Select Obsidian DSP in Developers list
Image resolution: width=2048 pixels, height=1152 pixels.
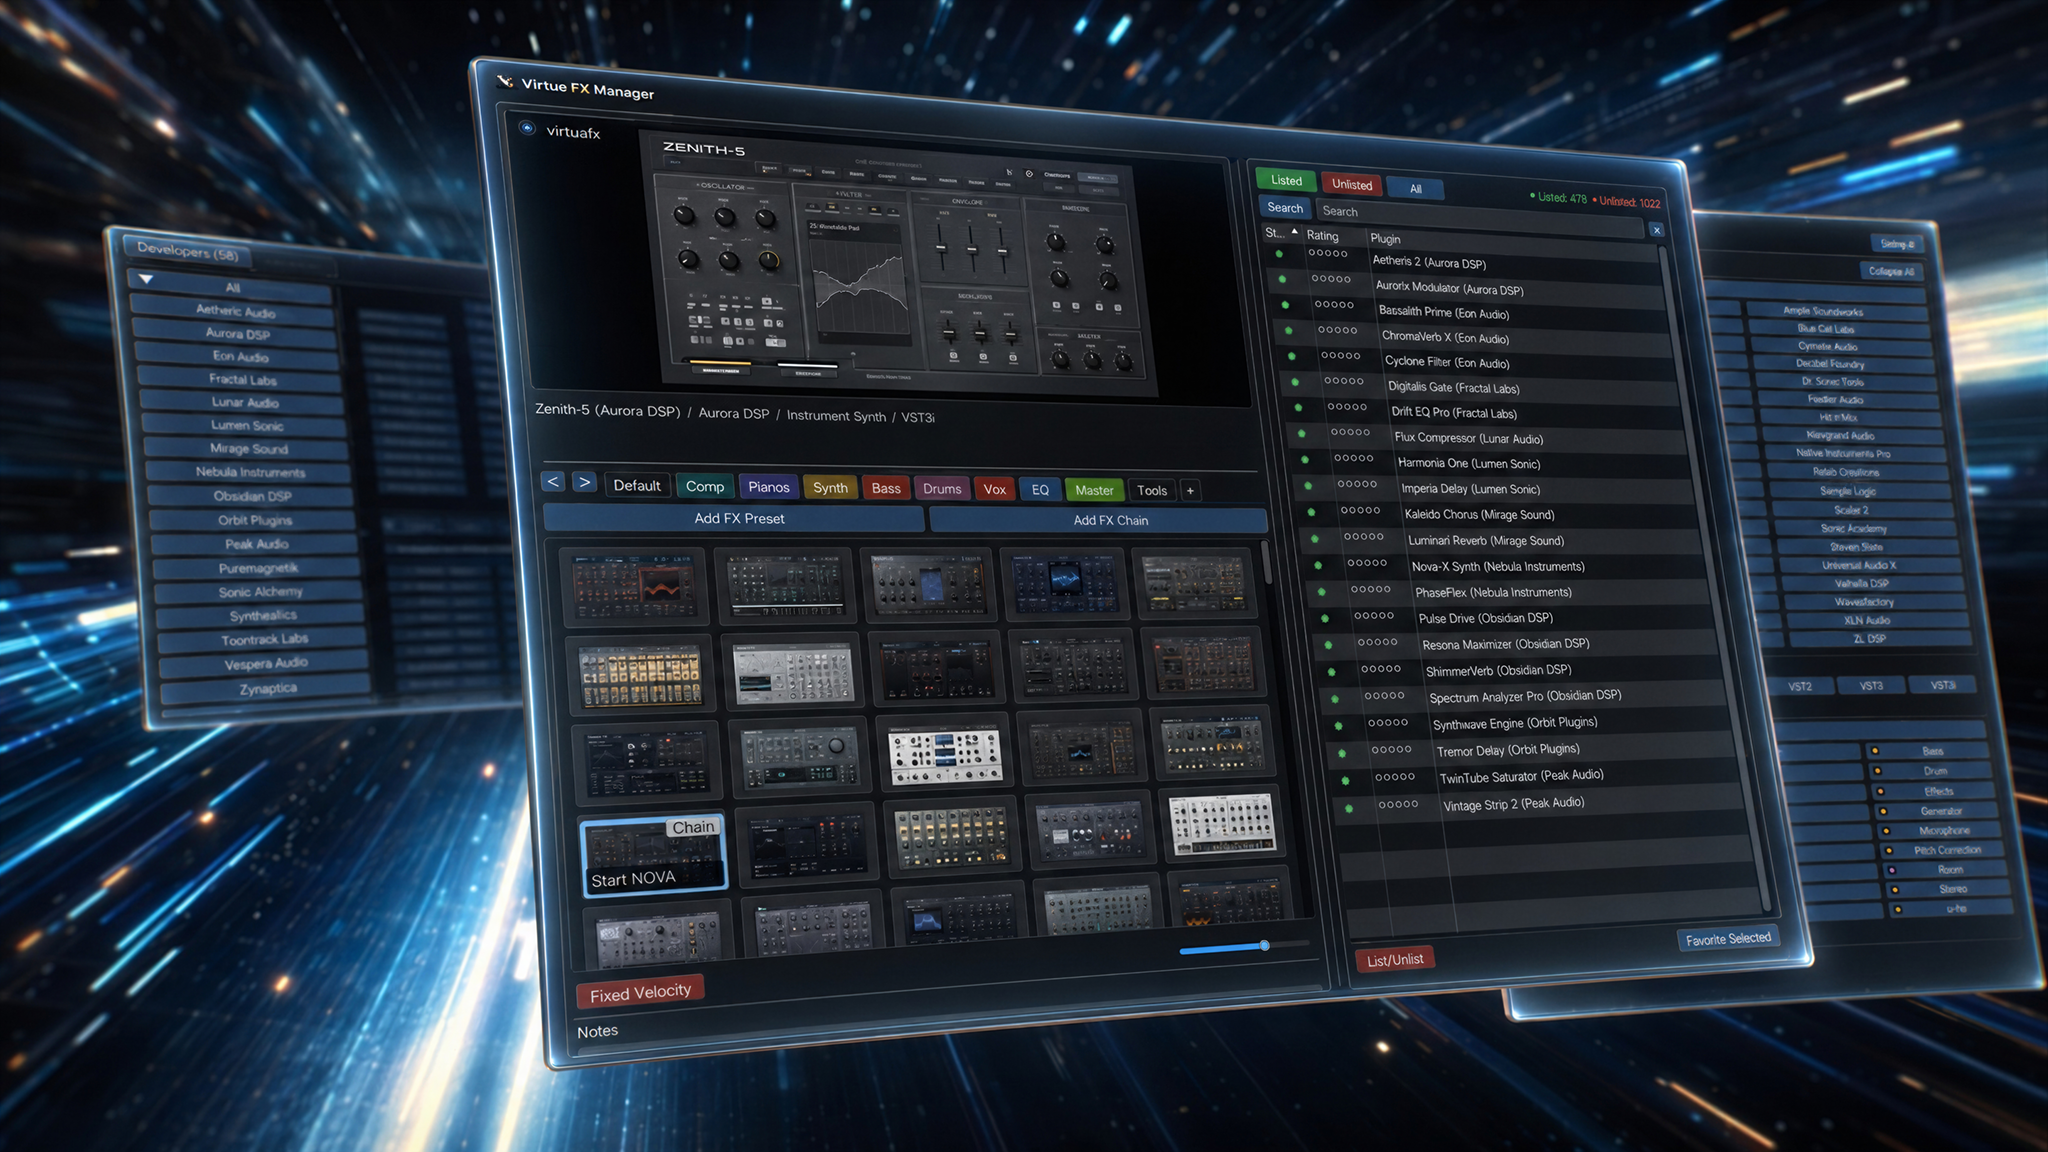tap(252, 495)
